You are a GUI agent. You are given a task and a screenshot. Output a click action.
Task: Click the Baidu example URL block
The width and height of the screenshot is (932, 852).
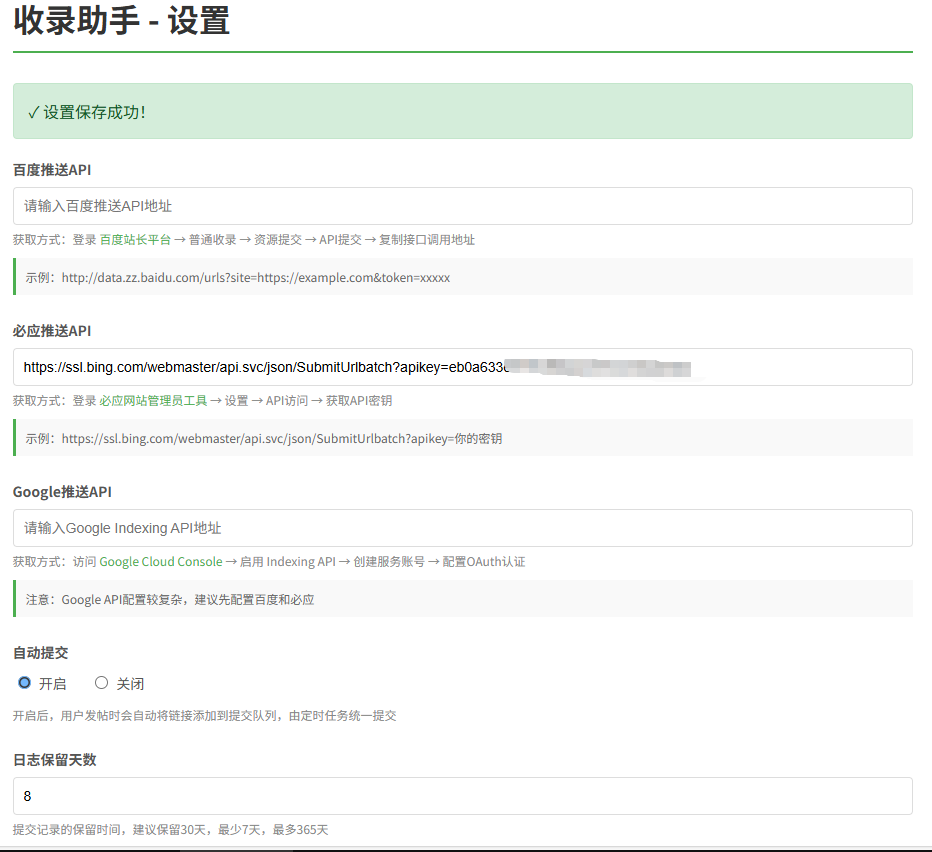coord(462,277)
